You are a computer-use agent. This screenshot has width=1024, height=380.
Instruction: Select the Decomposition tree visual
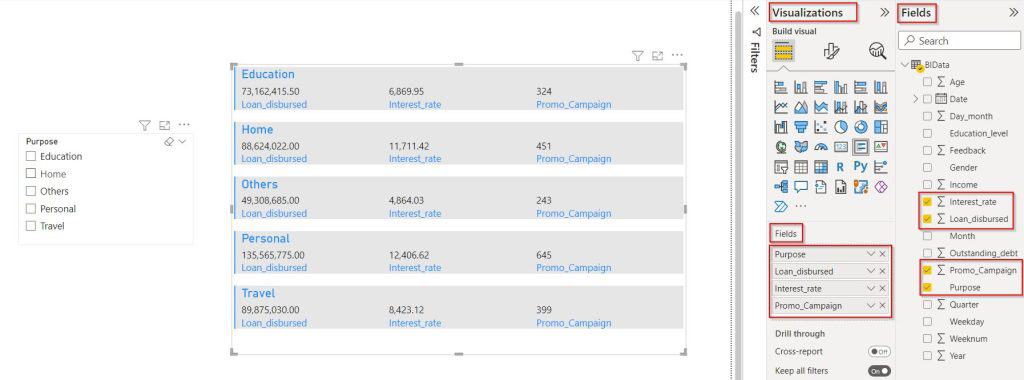tap(780, 187)
